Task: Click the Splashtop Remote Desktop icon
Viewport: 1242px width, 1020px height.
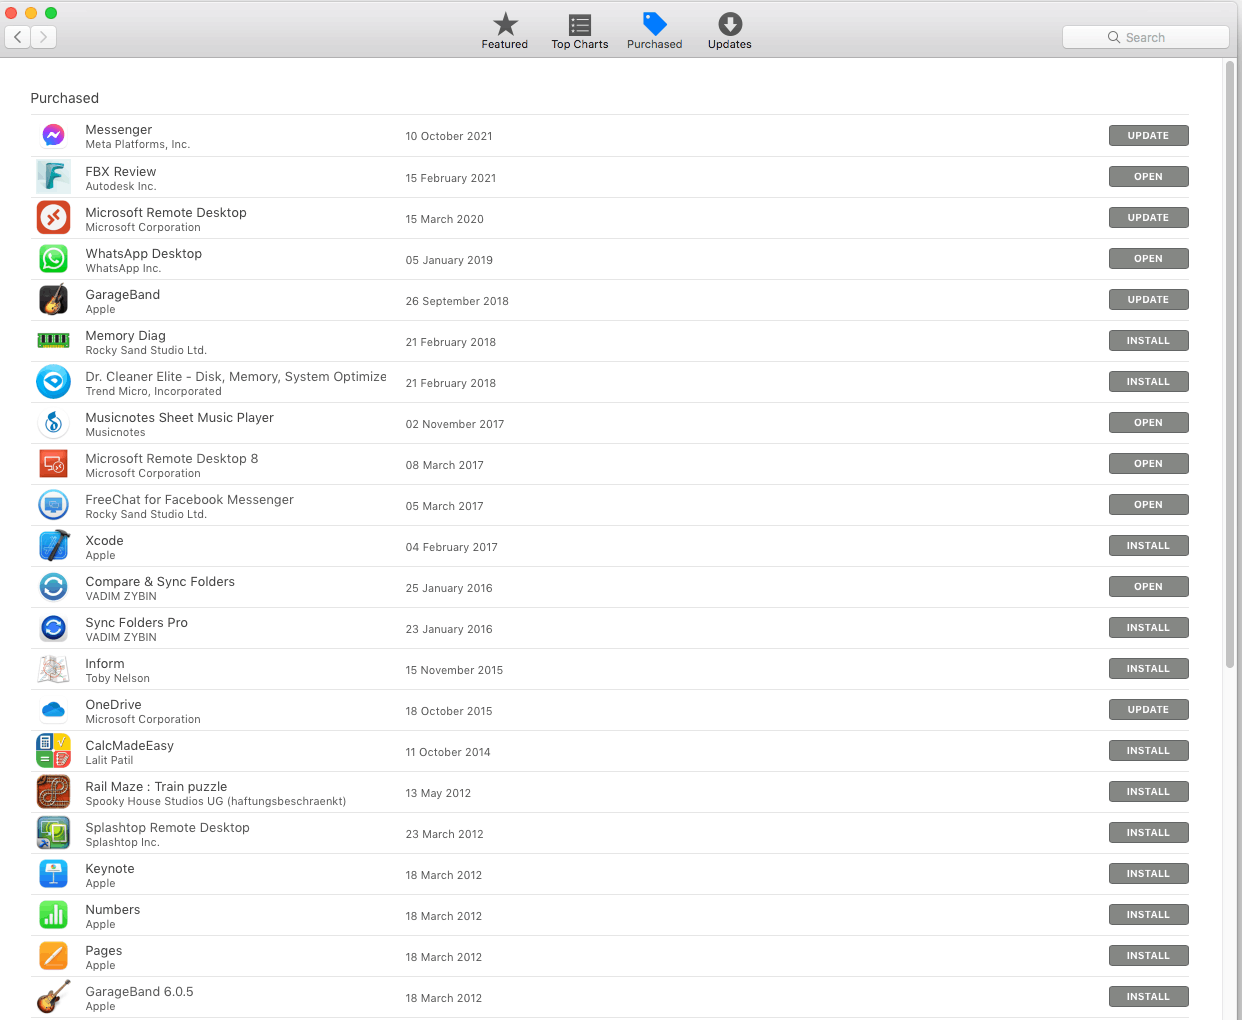Action: (54, 832)
